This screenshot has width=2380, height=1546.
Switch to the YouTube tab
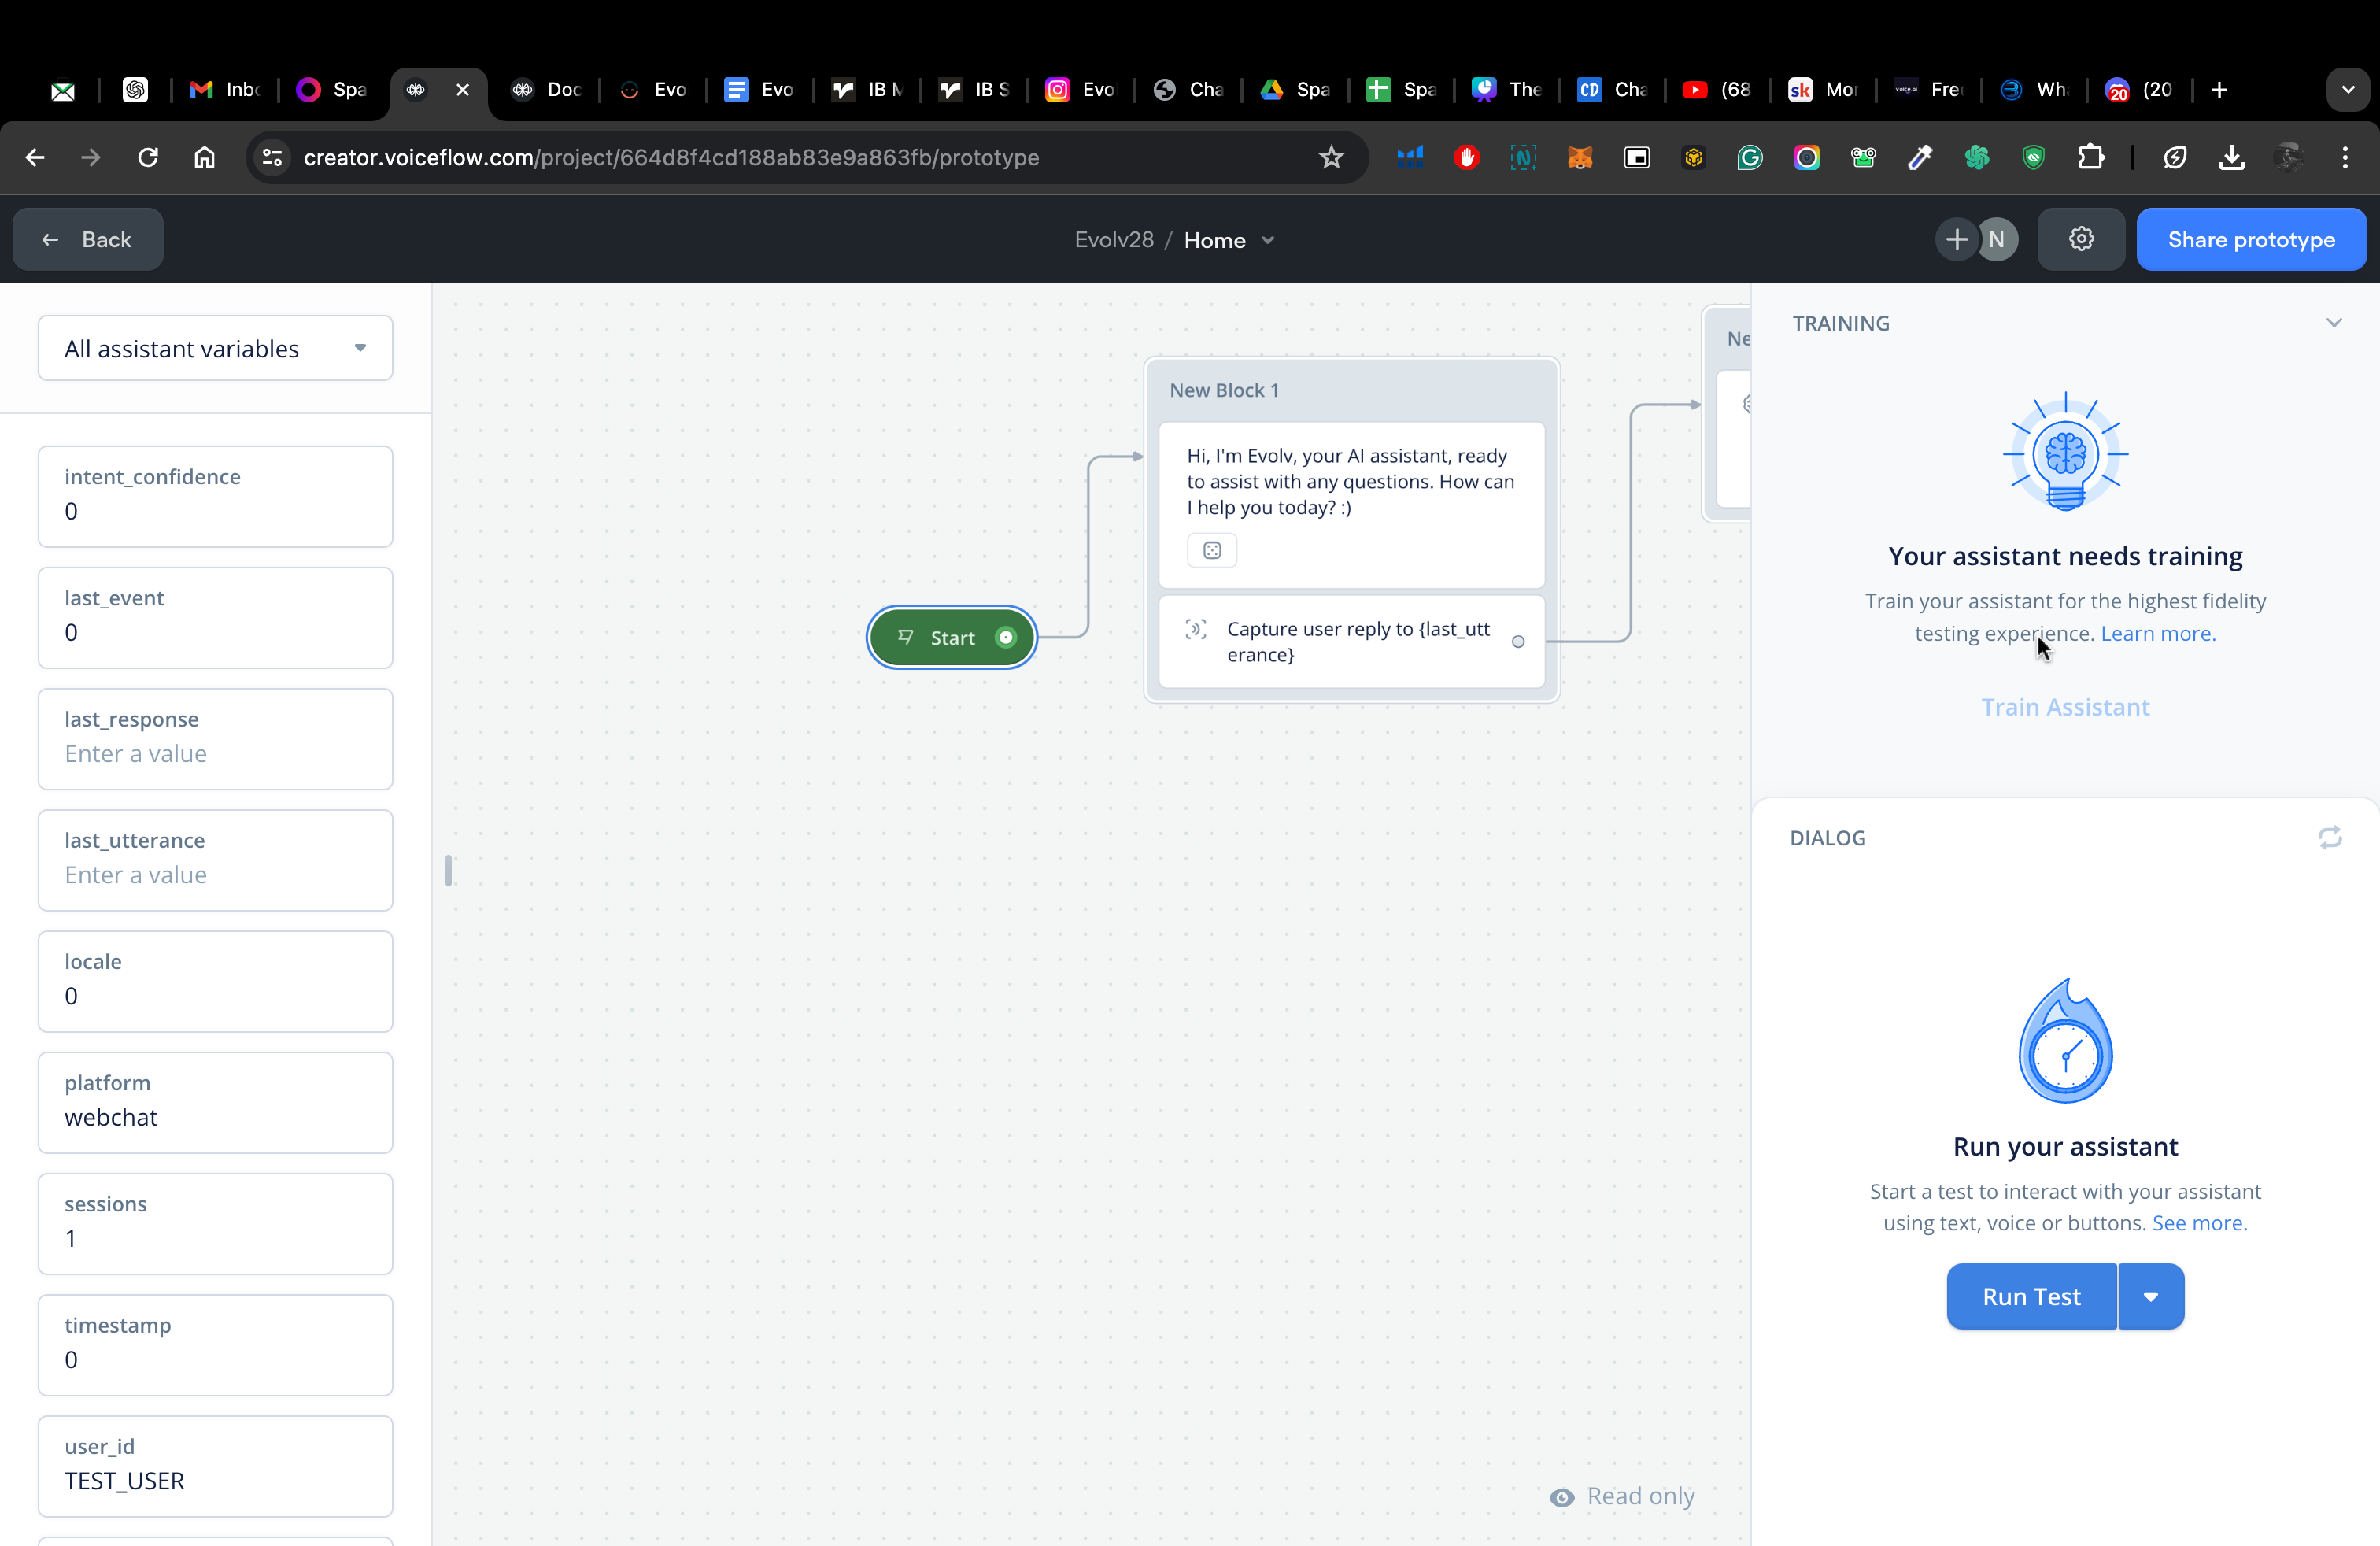coord(1717,90)
